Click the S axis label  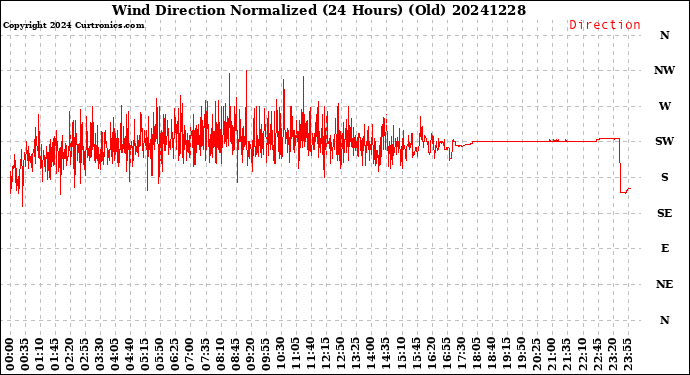664,177
